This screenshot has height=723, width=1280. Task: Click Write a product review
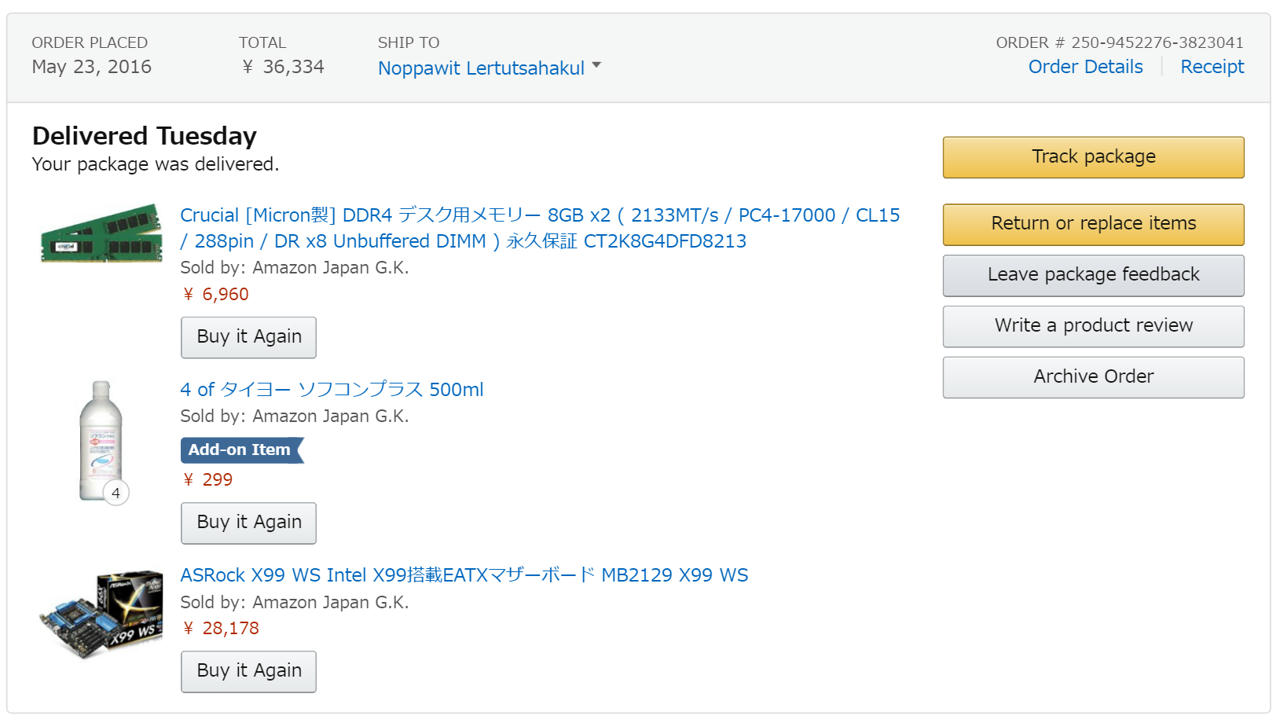(1093, 326)
